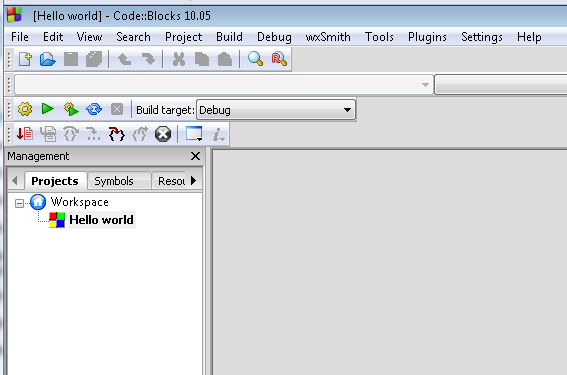
Task: Open the Build menu
Action: [229, 37]
